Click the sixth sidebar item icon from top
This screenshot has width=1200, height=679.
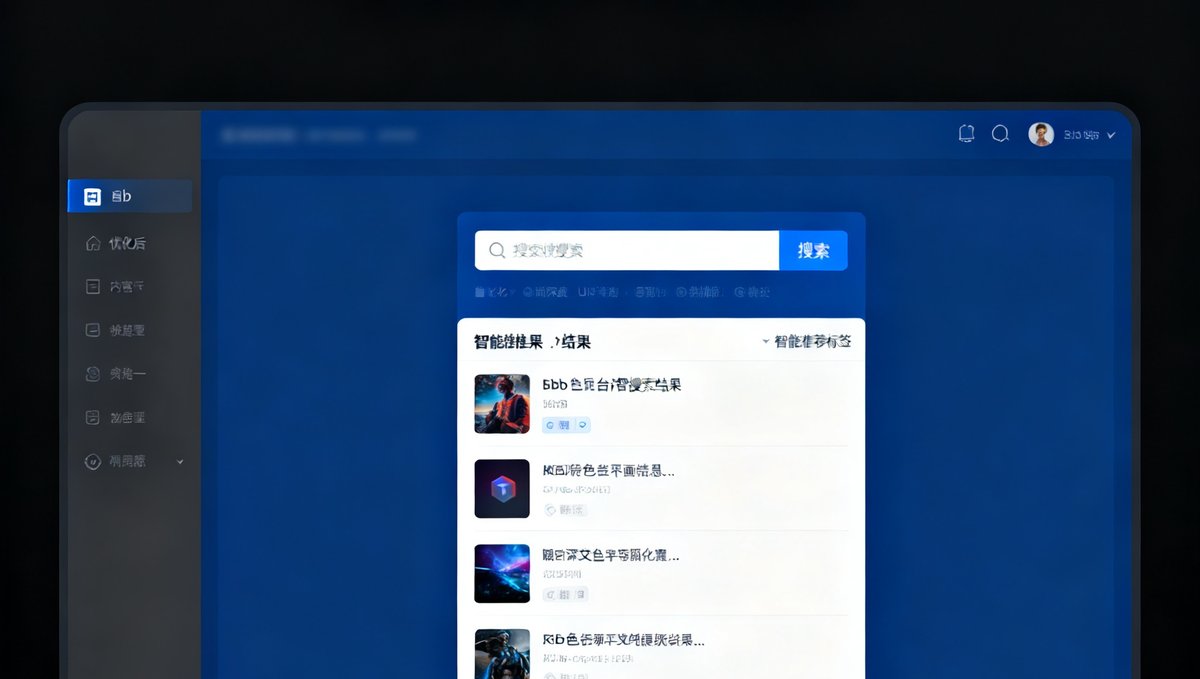[92, 418]
